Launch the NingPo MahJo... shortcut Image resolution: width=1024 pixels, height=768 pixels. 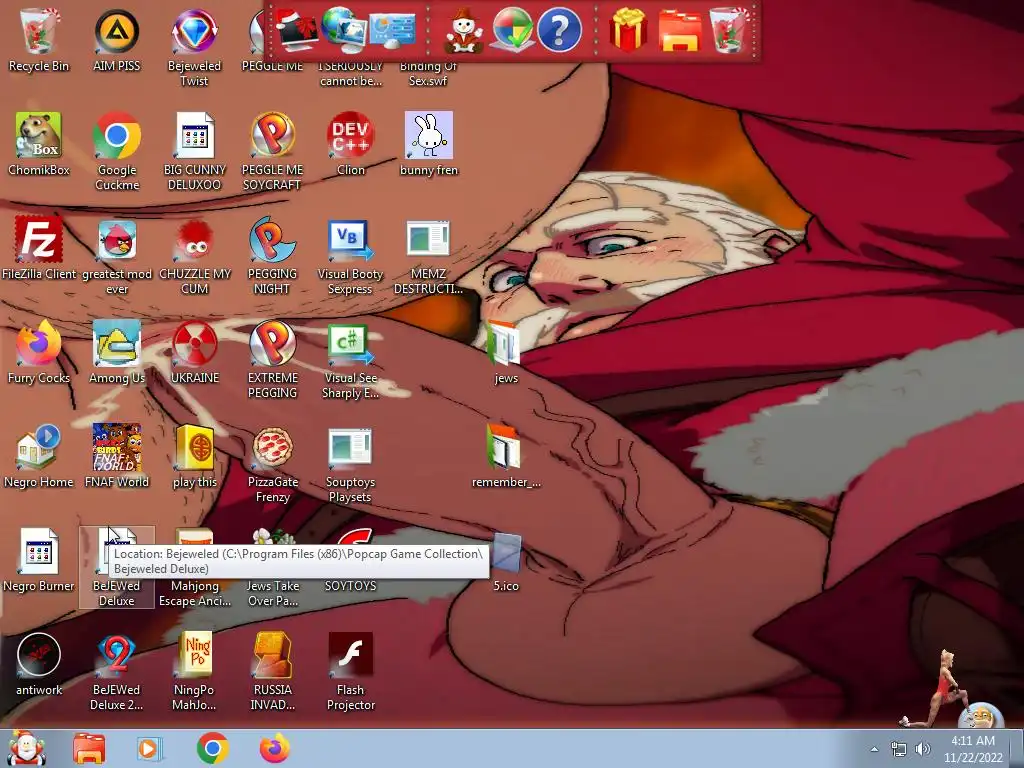click(x=194, y=671)
